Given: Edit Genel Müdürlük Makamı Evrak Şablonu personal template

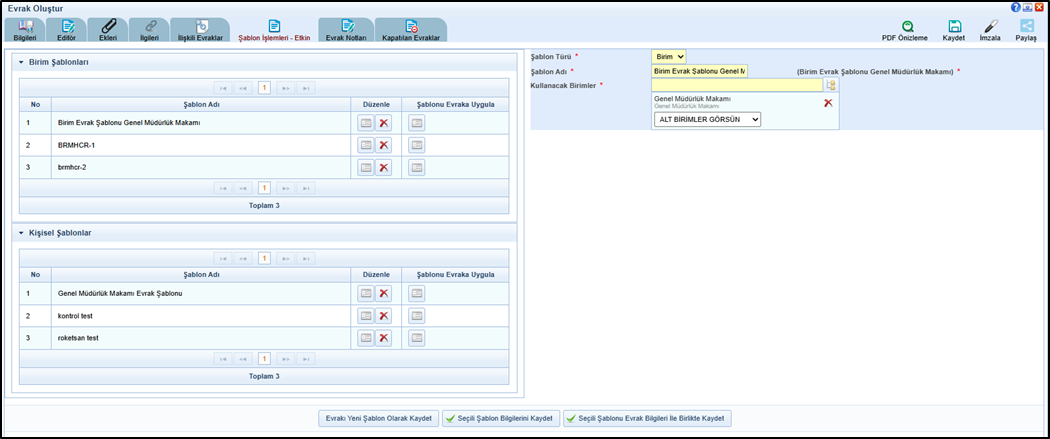Looking at the screenshot, I should coord(366,293).
